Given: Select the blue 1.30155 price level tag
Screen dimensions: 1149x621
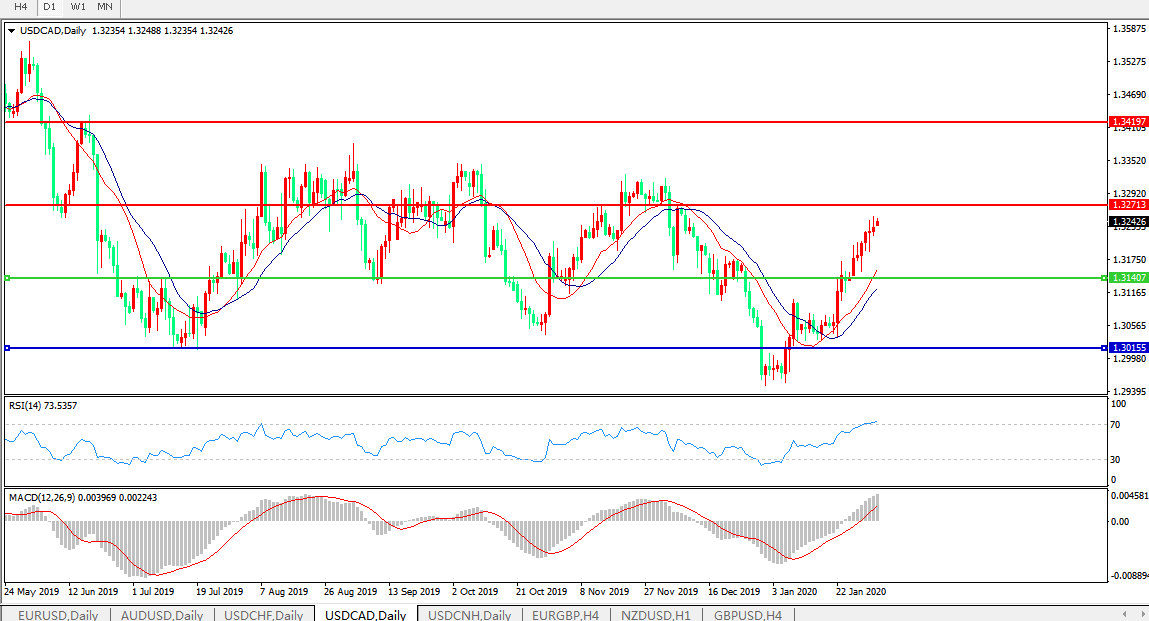Looking at the screenshot, I should point(1128,347).
